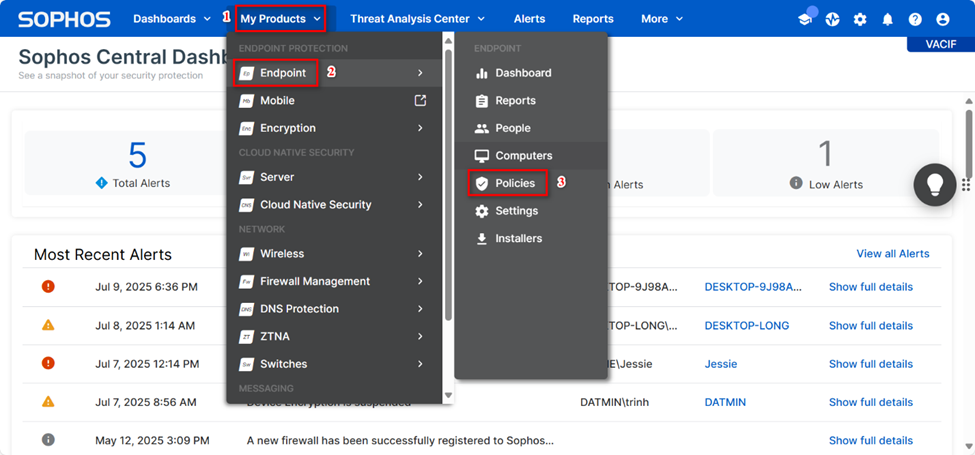Click the notifications bell icon
The width and height of the screenshot is (975, 455).
(887, 19)
